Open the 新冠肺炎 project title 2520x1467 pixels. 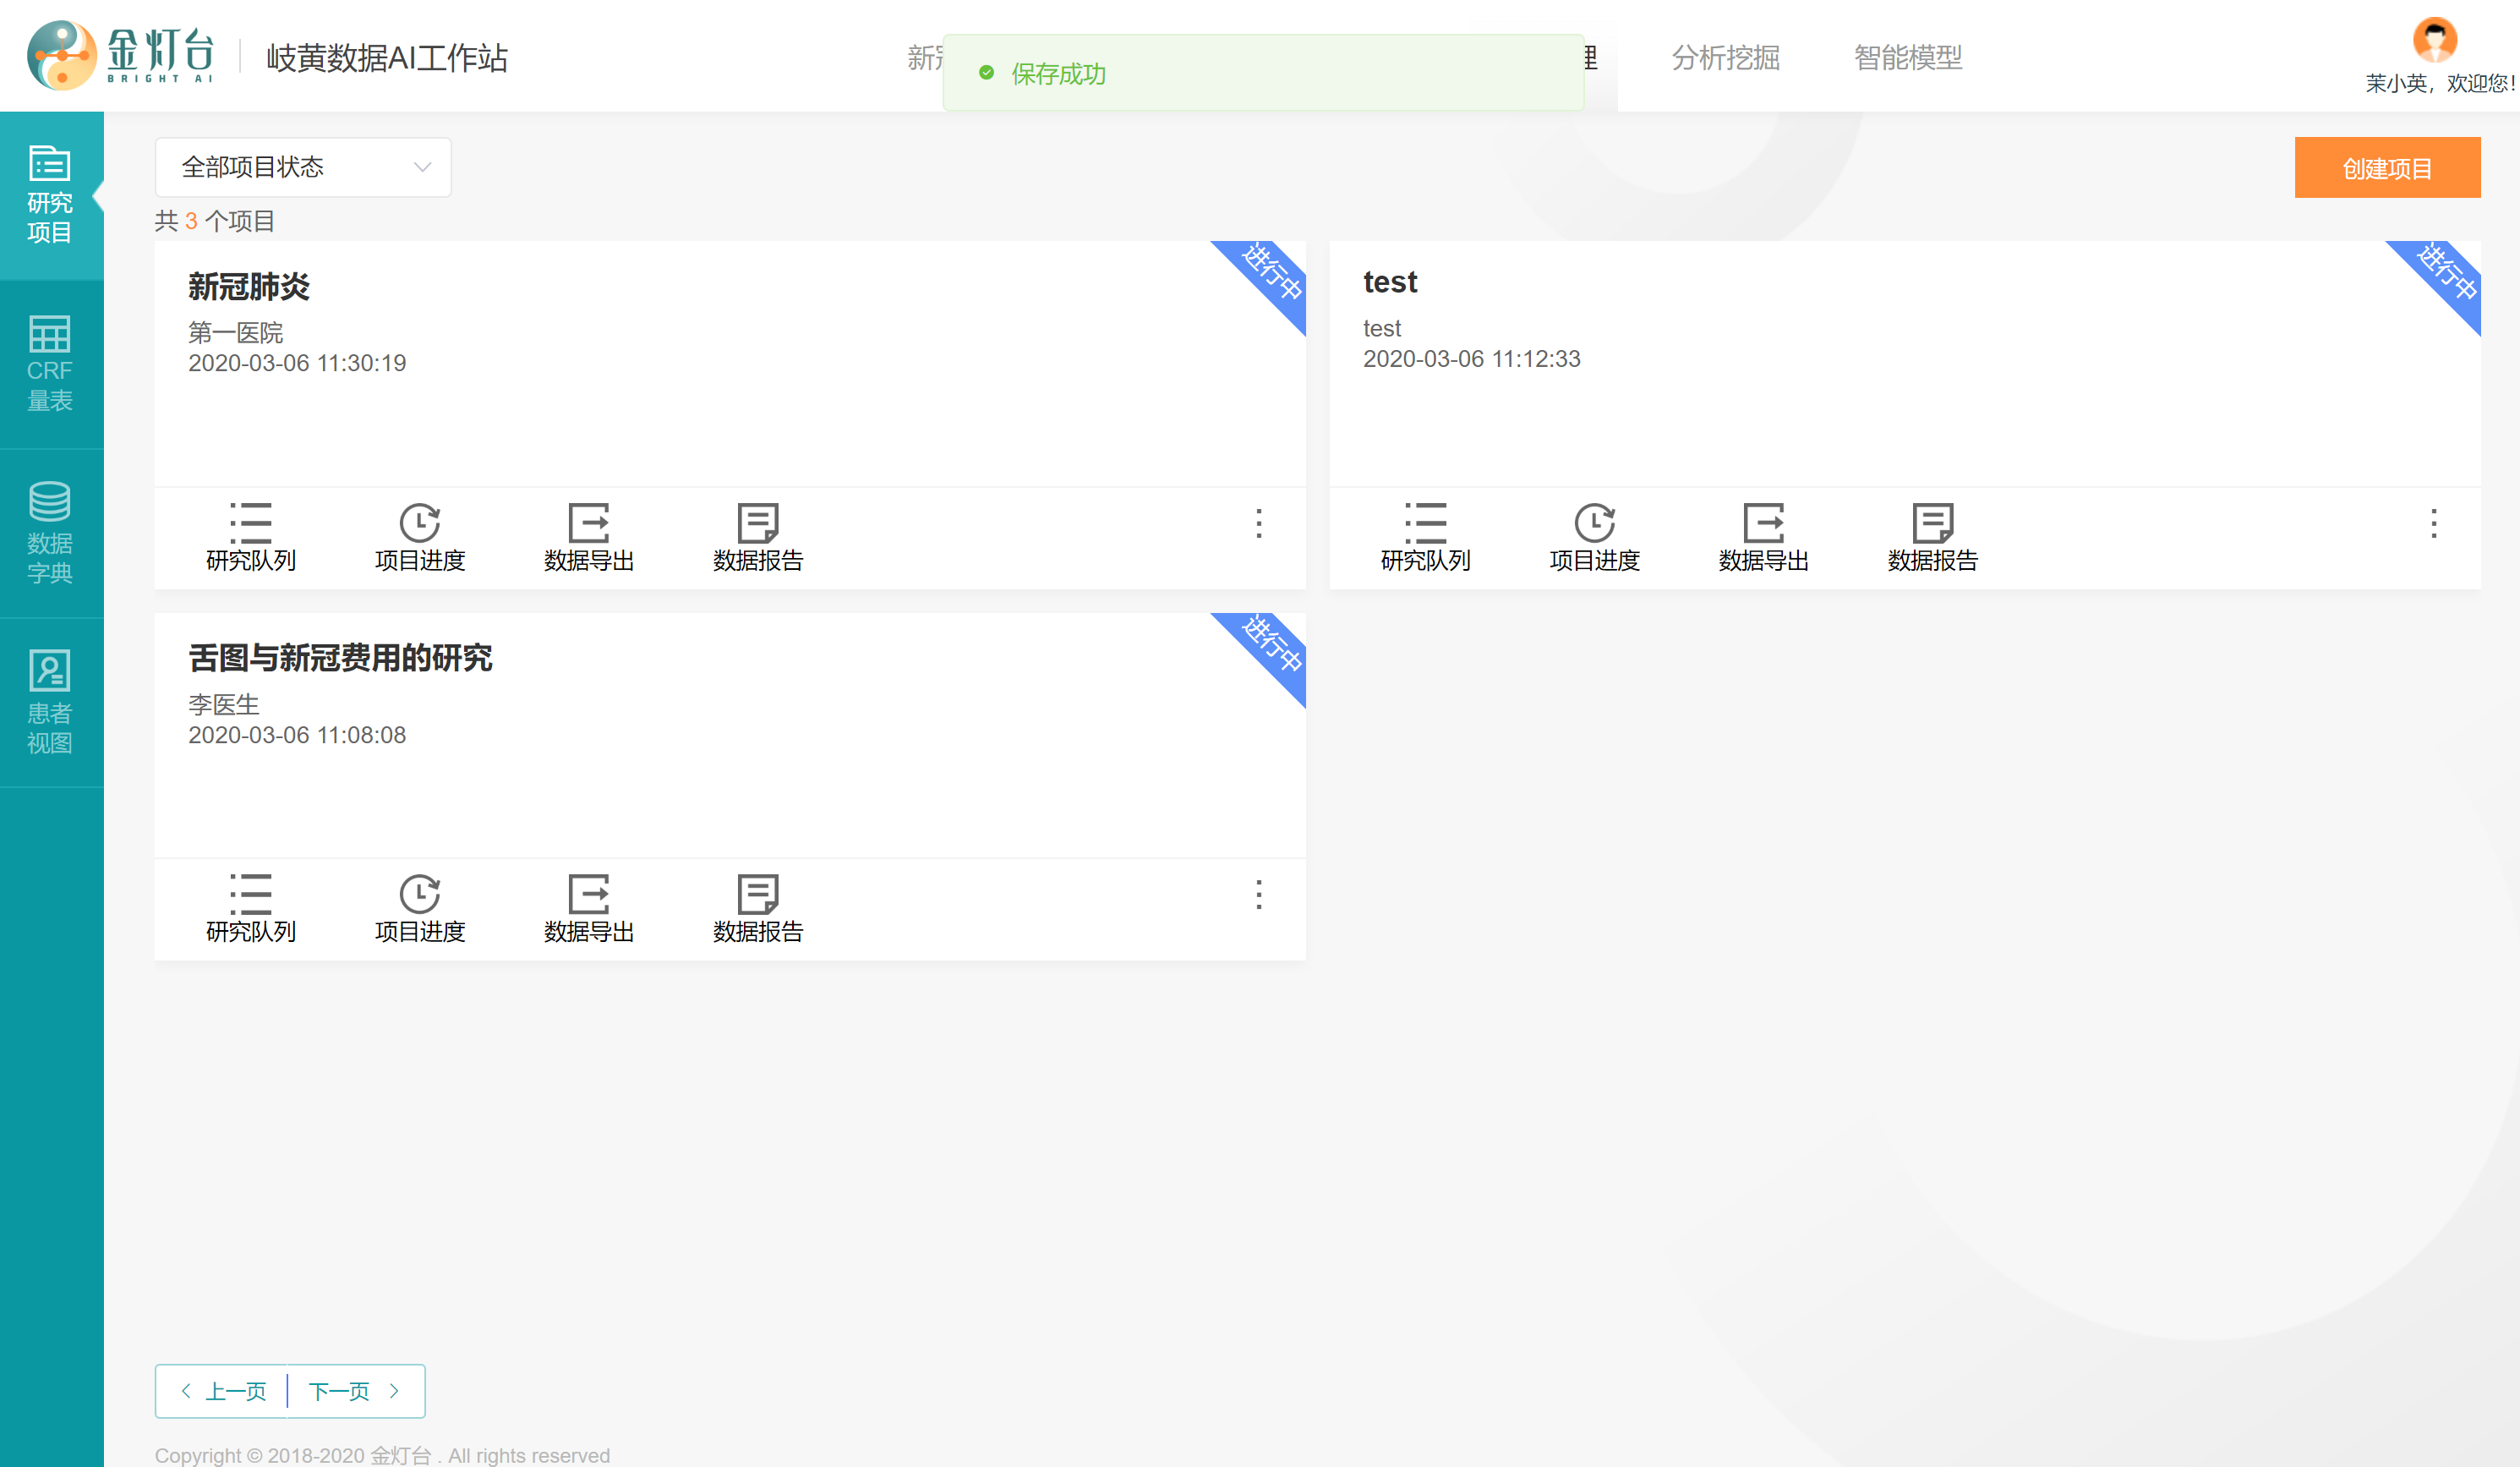pyautogui.click(x=249, y=287)
